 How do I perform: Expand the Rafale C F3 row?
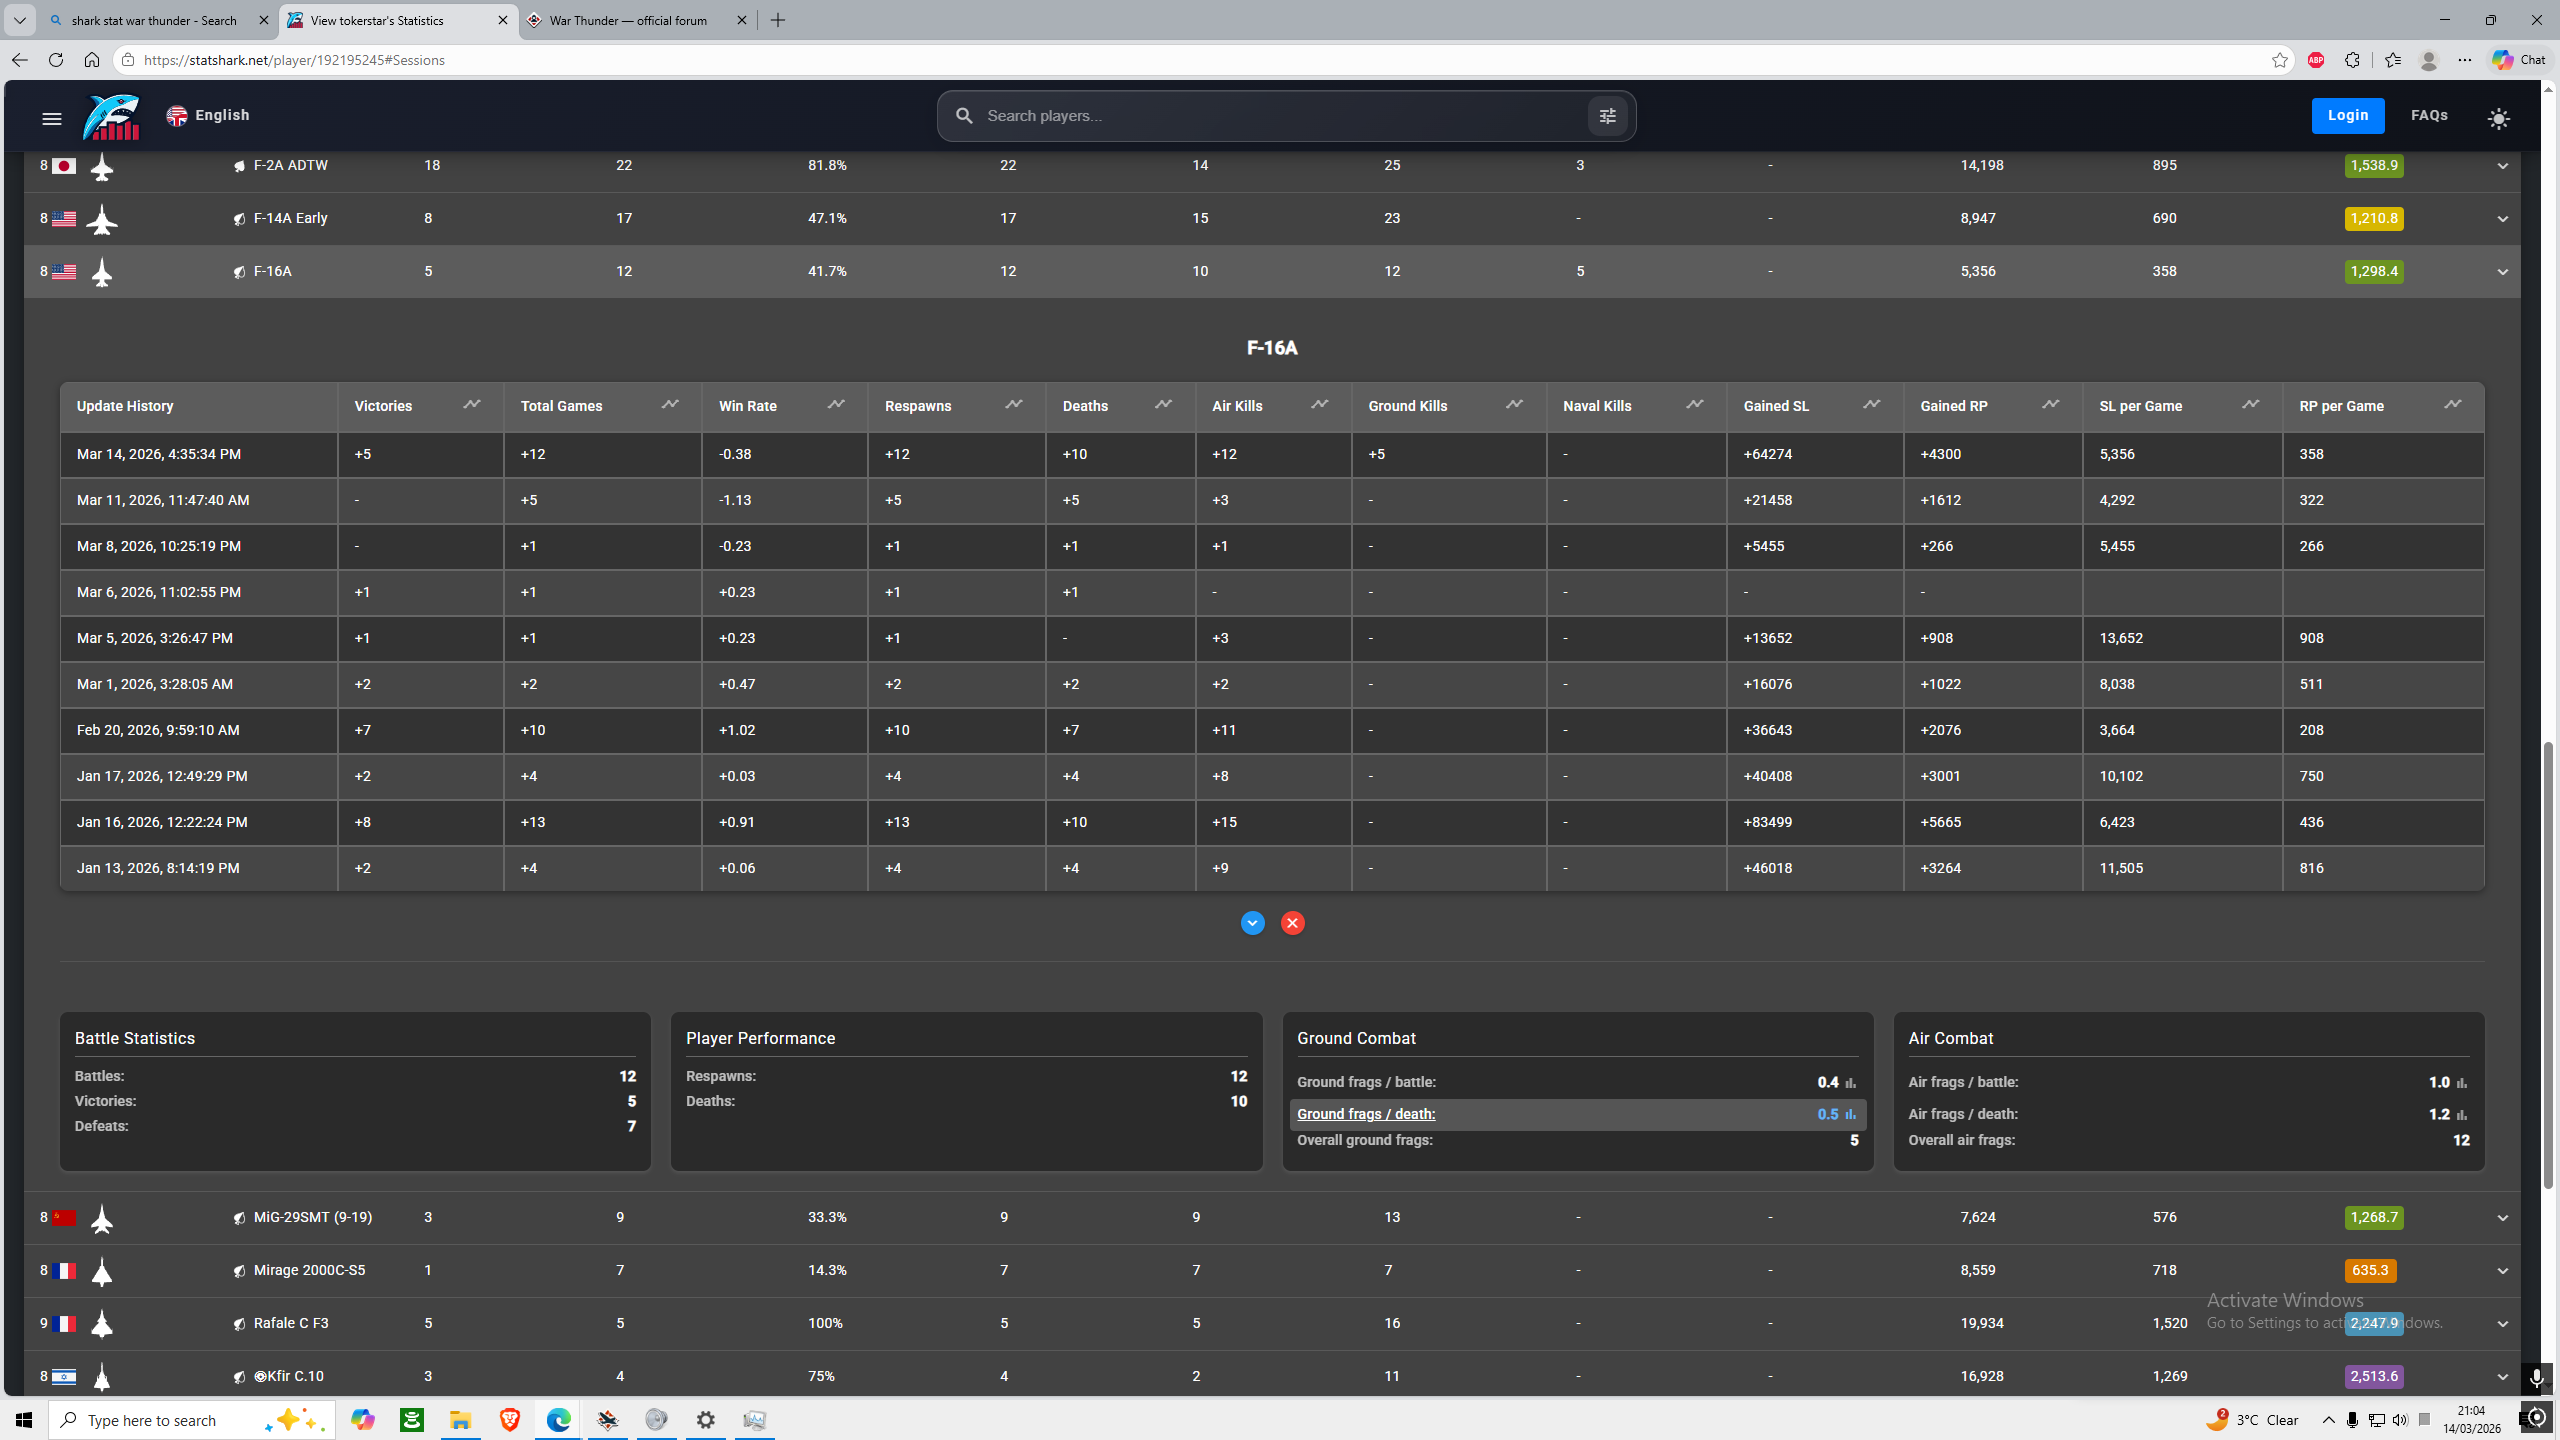click(2502, 1324)
